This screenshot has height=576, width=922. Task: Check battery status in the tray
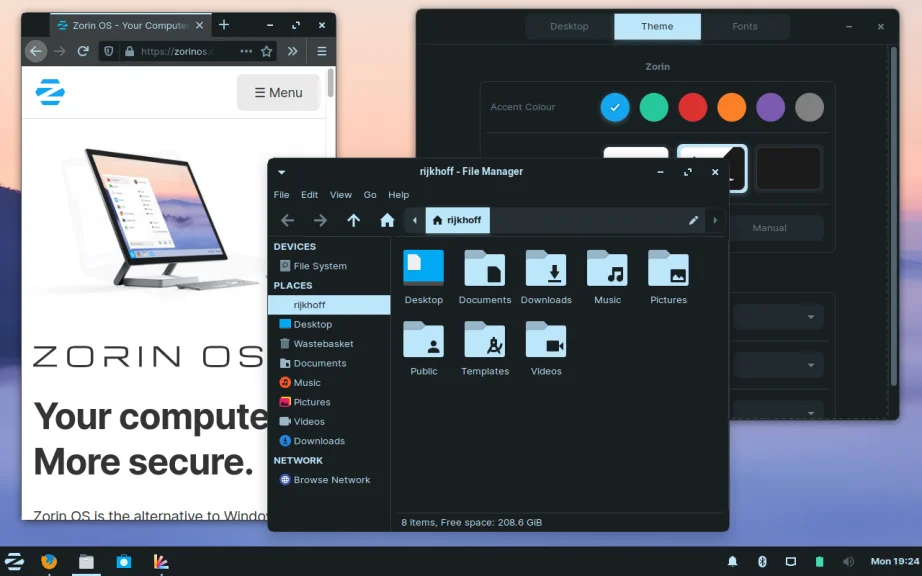click(819, 561)
